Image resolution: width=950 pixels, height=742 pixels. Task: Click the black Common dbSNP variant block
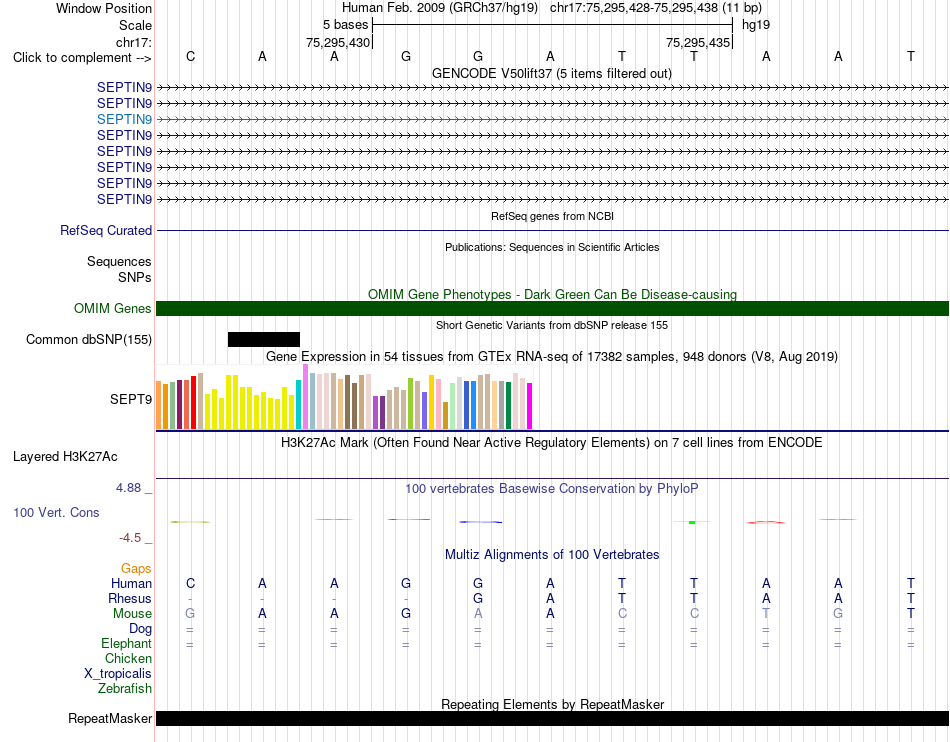(264, 339)
